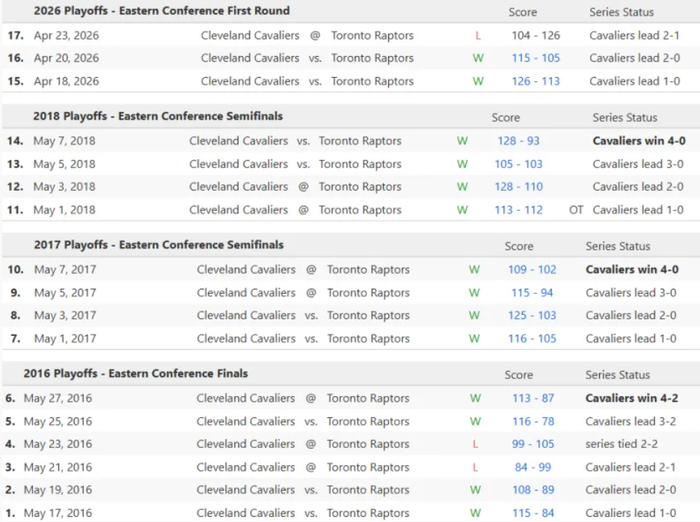Click Cleveland Cavaliers in the May 5, 2017 row
Viewport: 700px width, 522px height.
click(x=246, y=293)
